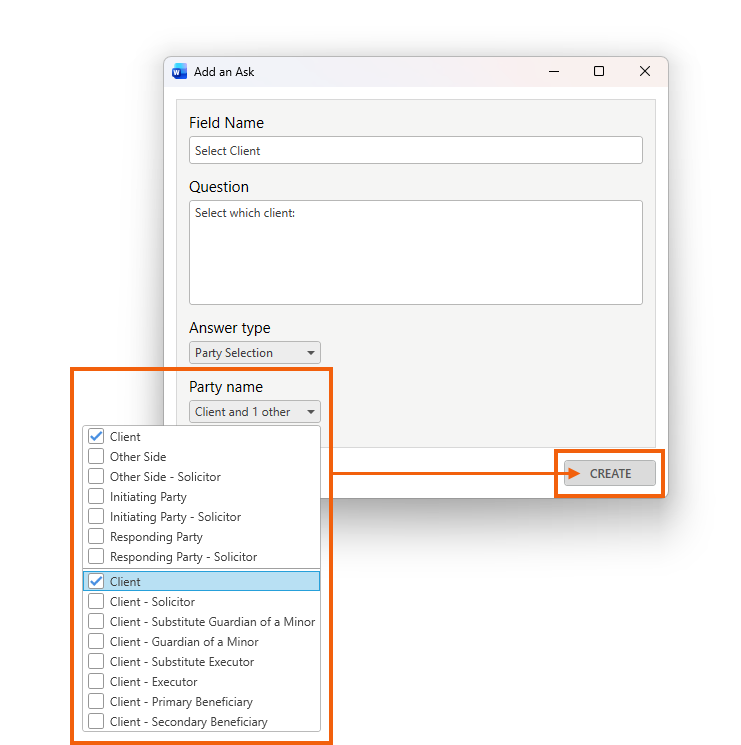This screenshot has width=741, height=745.
Task: Expand the Party name dropdown
Action: pyautogui.click(x=255, y=412)
